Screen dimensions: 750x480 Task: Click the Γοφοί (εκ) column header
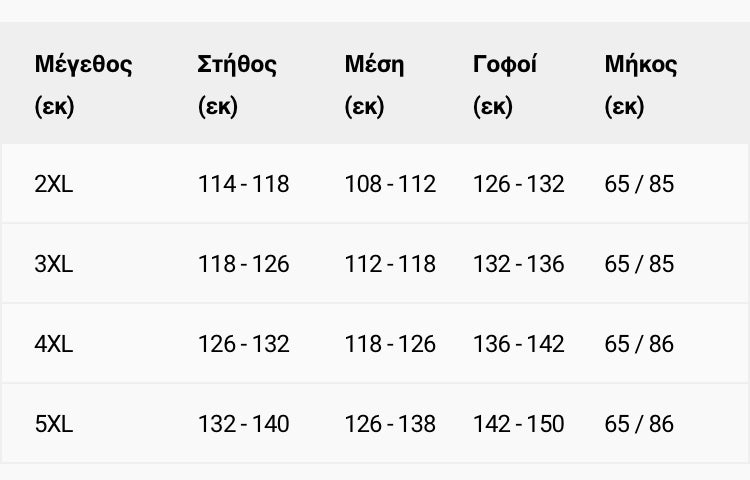pyautogui.click(x=505, y=85)
